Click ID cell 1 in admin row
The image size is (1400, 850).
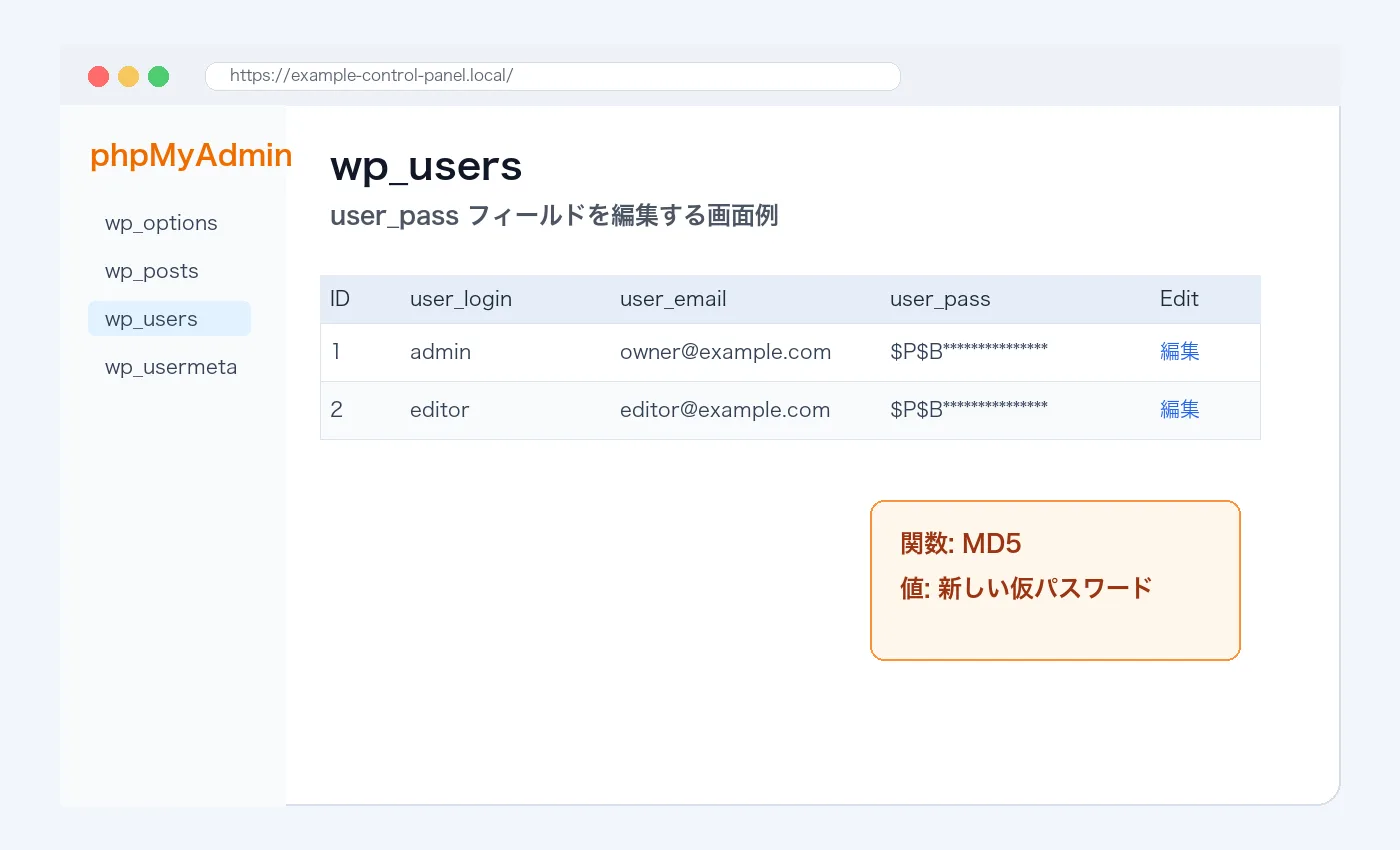tap(336, 352)
